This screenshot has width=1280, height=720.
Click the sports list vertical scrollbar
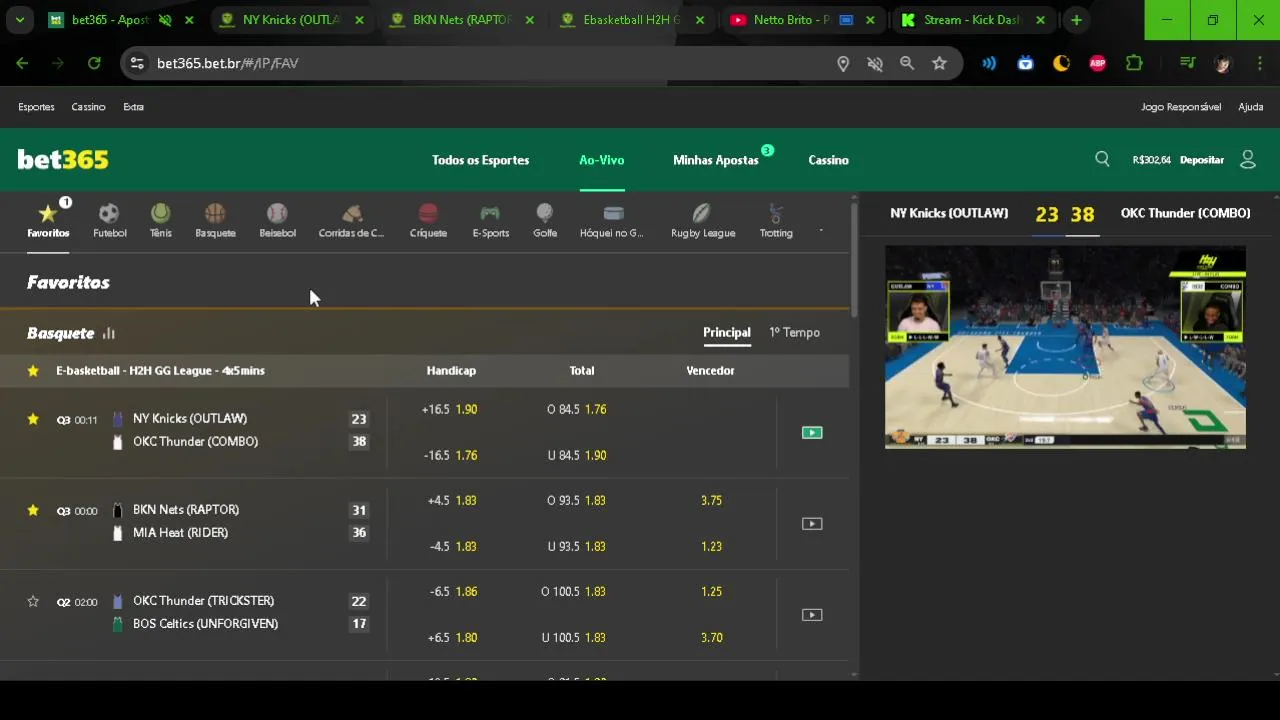(854, 260)
